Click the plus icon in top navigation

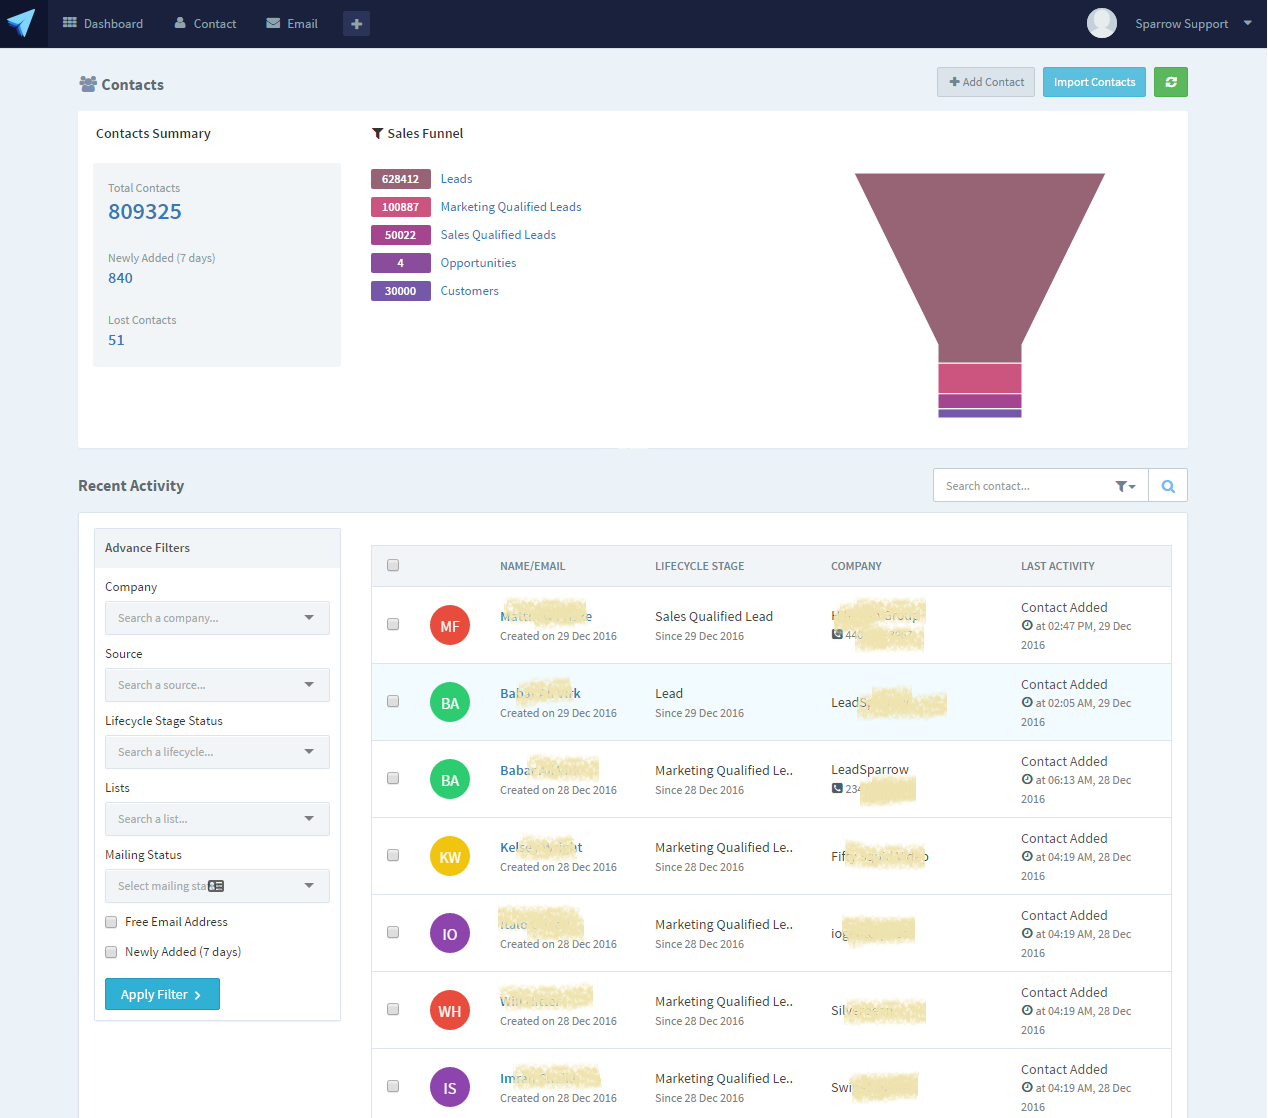click(x=356, y=24)
